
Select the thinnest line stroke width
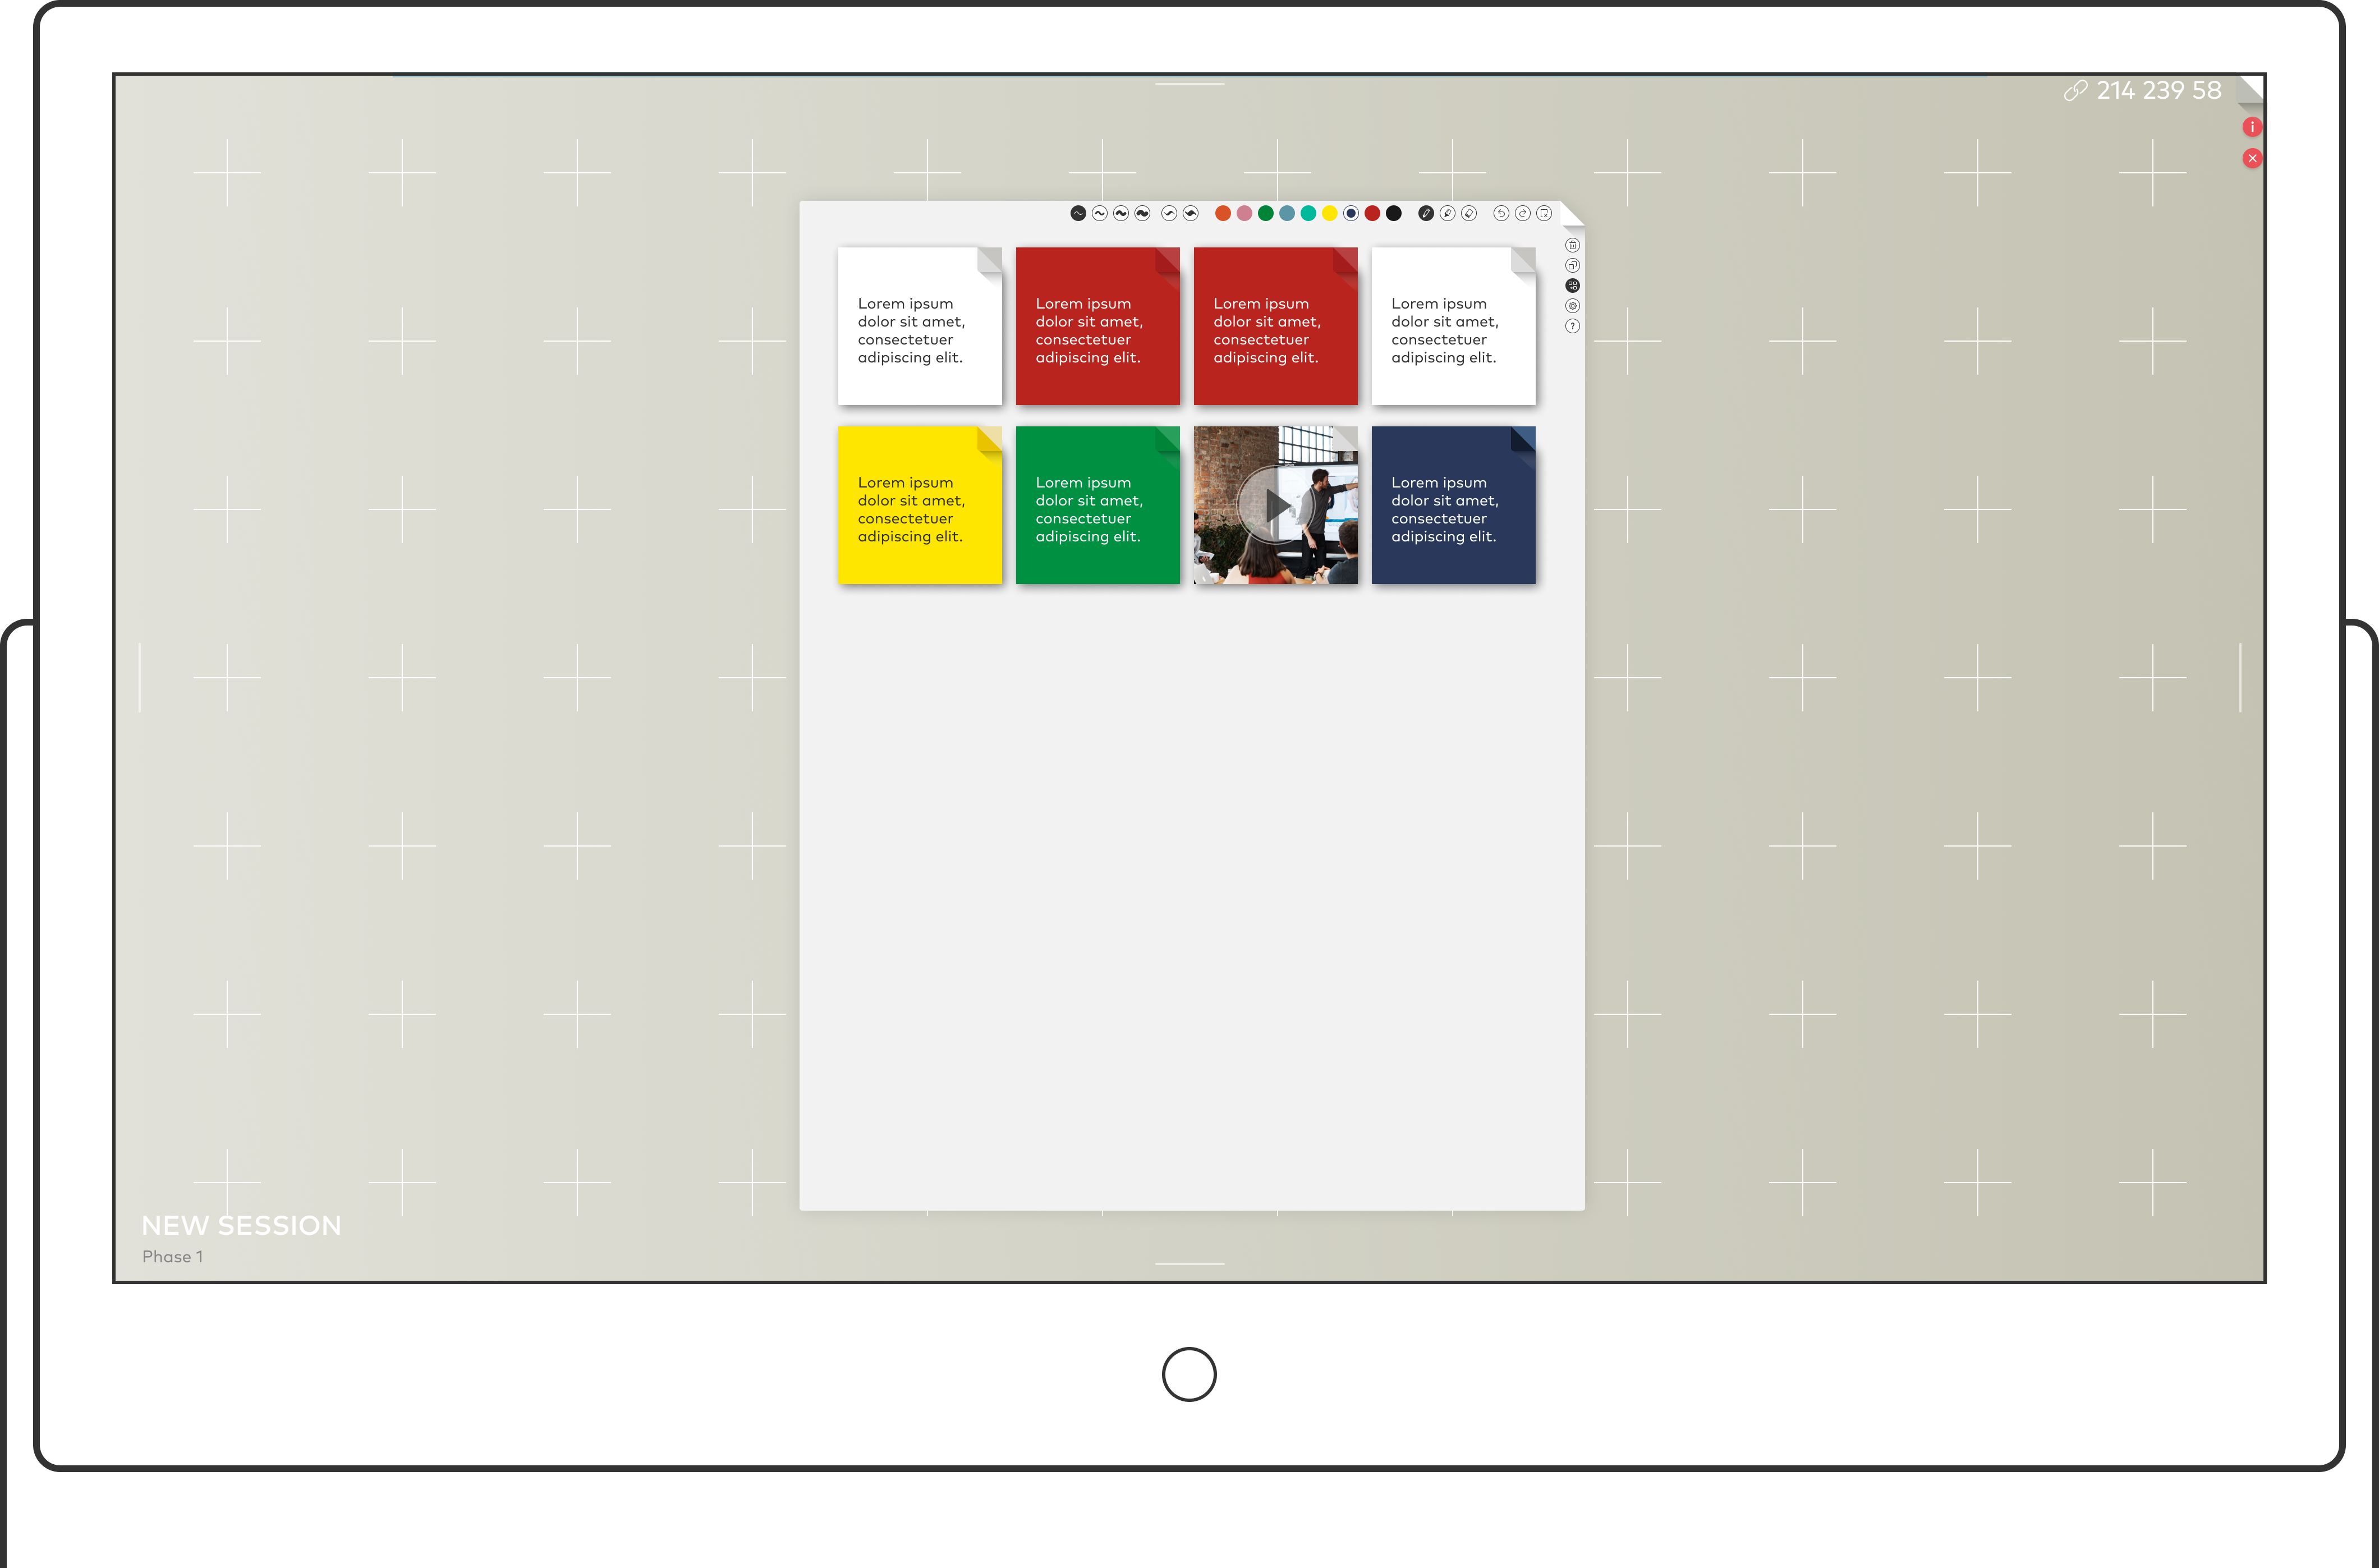[x=1078, y=213]
